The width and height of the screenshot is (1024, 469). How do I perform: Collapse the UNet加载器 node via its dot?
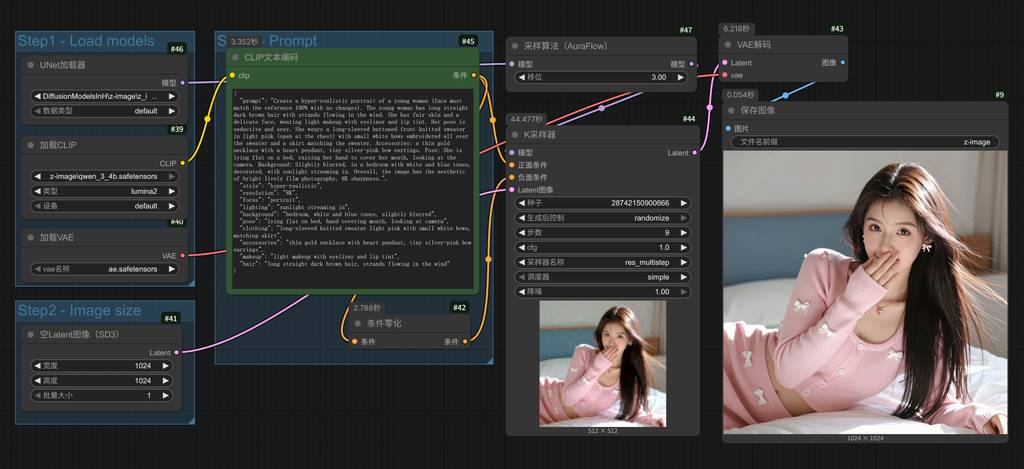click(x=30, y=65)
